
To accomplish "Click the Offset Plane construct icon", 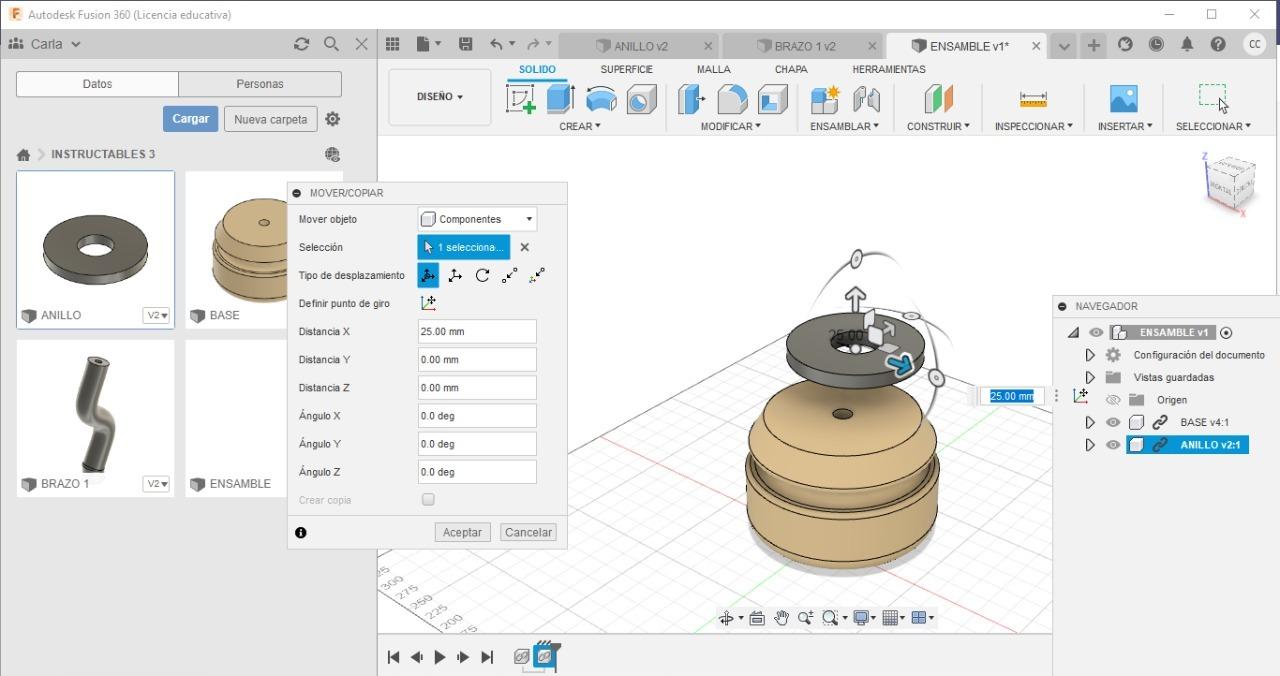I will click(x=938, y=99).
